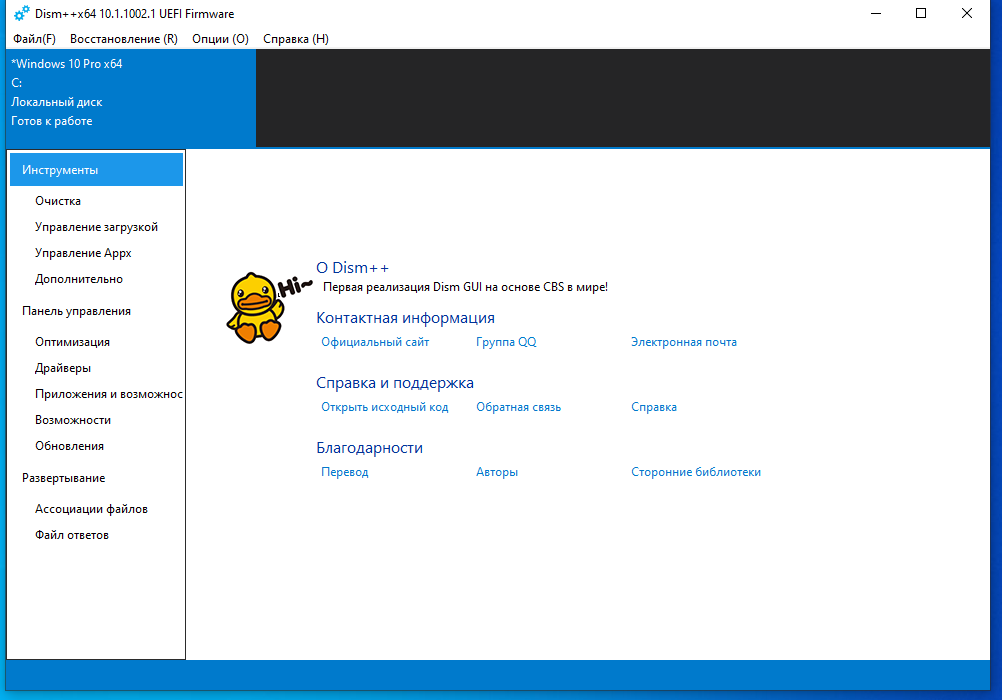Click the Справка и поддержка heading
Viewport: 1002px width, 700px height.
tap(395, 383)
